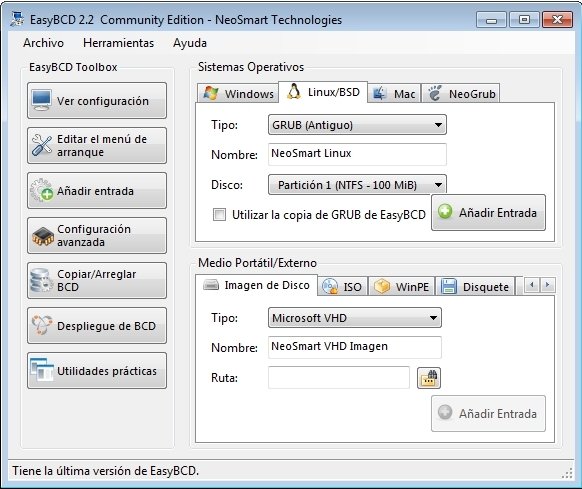Click the Despliegue de BCD icon

[42, 325]
